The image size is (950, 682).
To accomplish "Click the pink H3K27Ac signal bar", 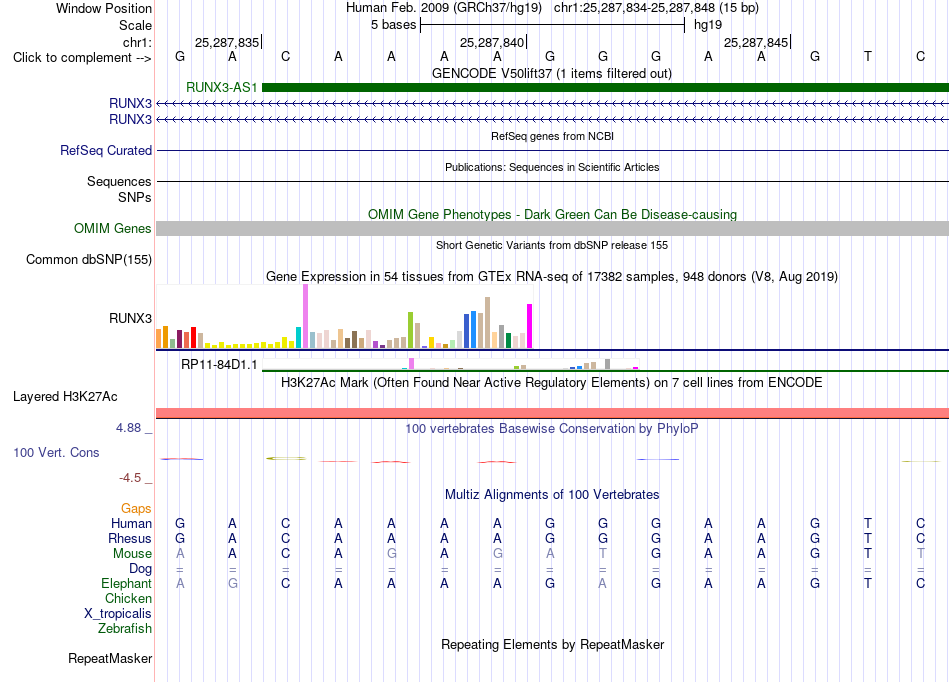I will point(553,413).
